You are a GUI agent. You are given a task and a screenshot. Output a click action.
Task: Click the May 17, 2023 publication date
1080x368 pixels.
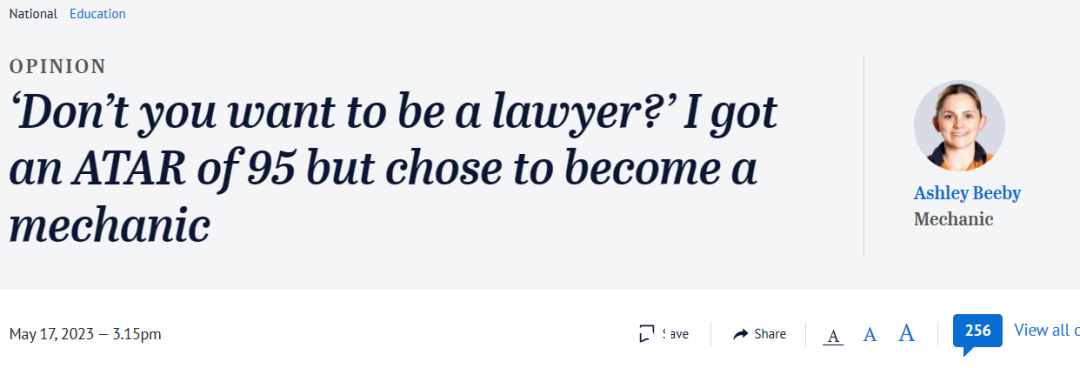(52, 334)
